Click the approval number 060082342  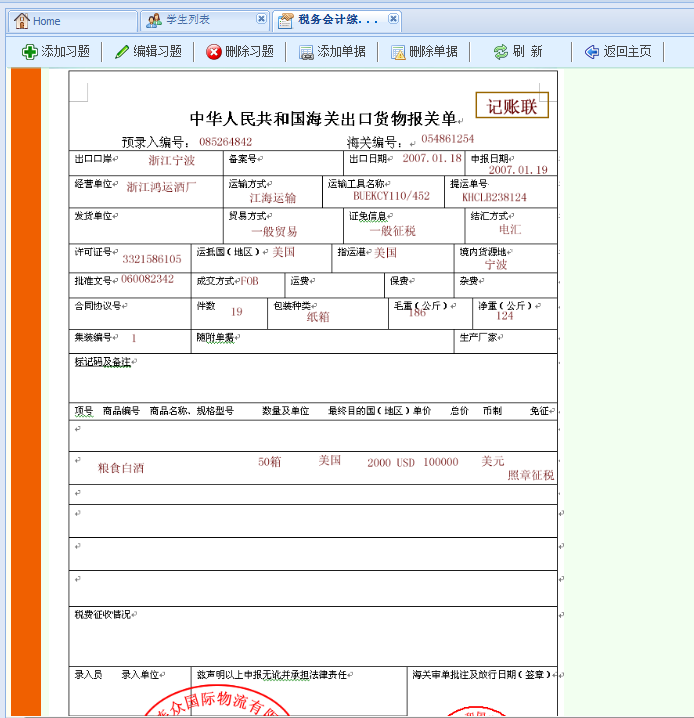tap(147, 279)
